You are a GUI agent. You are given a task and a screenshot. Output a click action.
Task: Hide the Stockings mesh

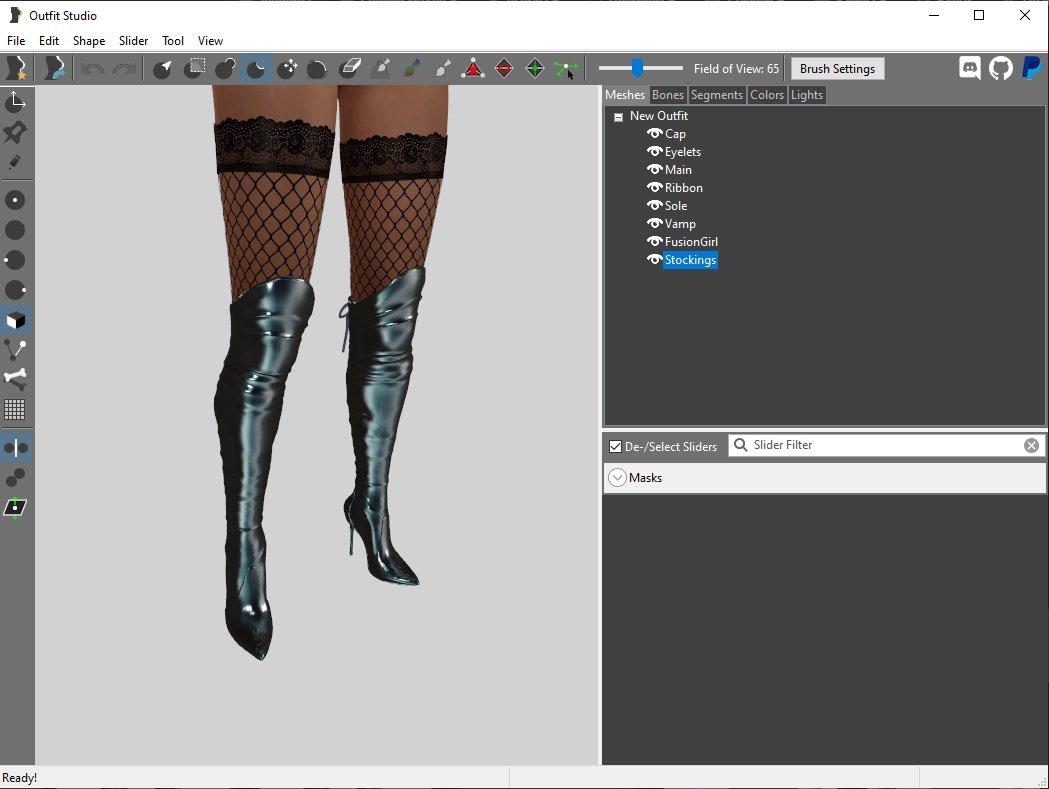pyautogui.click(x=655, y=260)
